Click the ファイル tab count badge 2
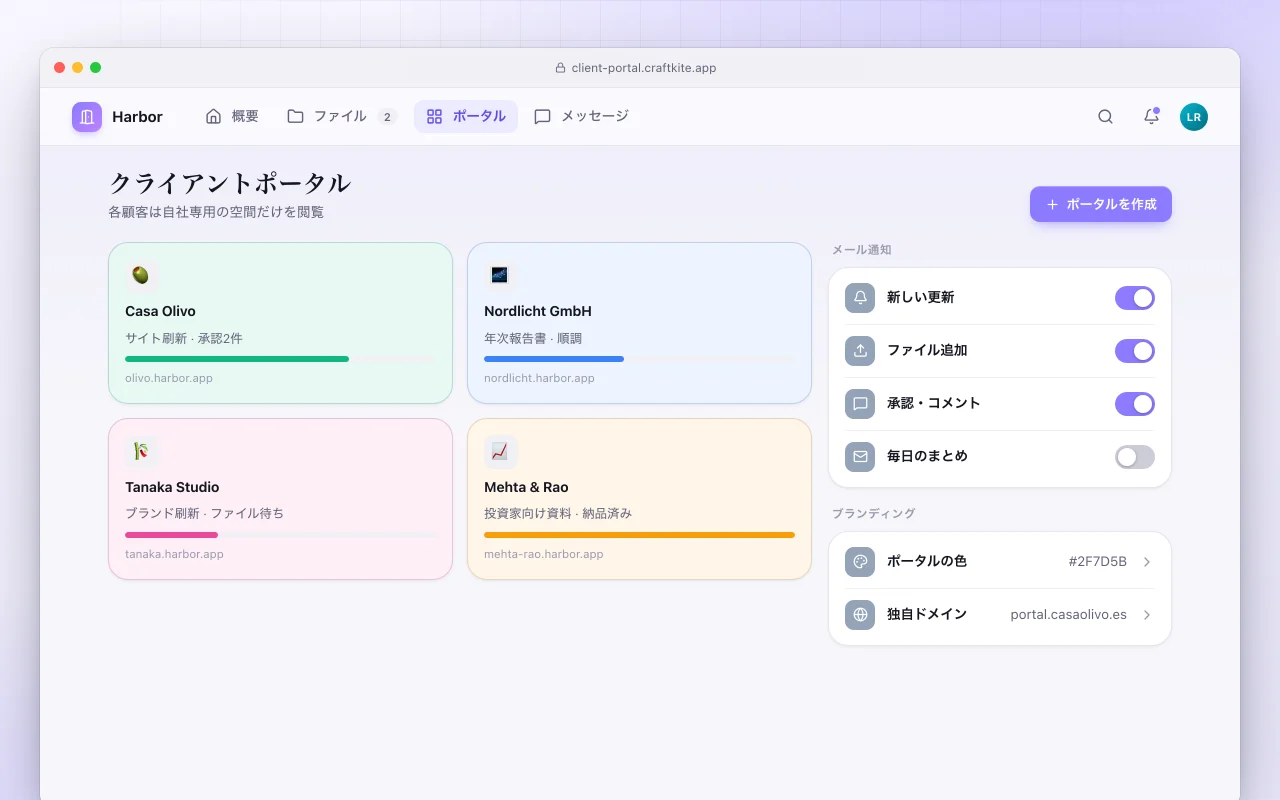Screen dimensions: 1280x800 tap(387, 116)
